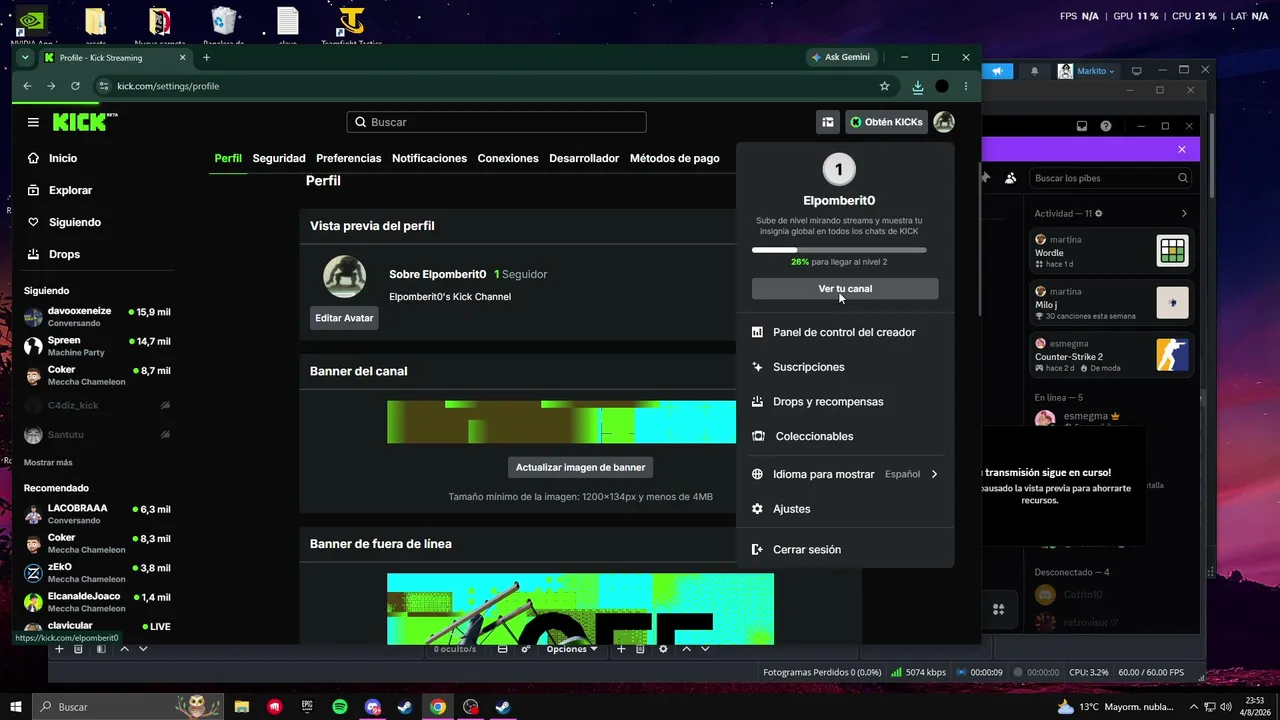Bookmark this page with the star icon

click(x=884, y=86)
